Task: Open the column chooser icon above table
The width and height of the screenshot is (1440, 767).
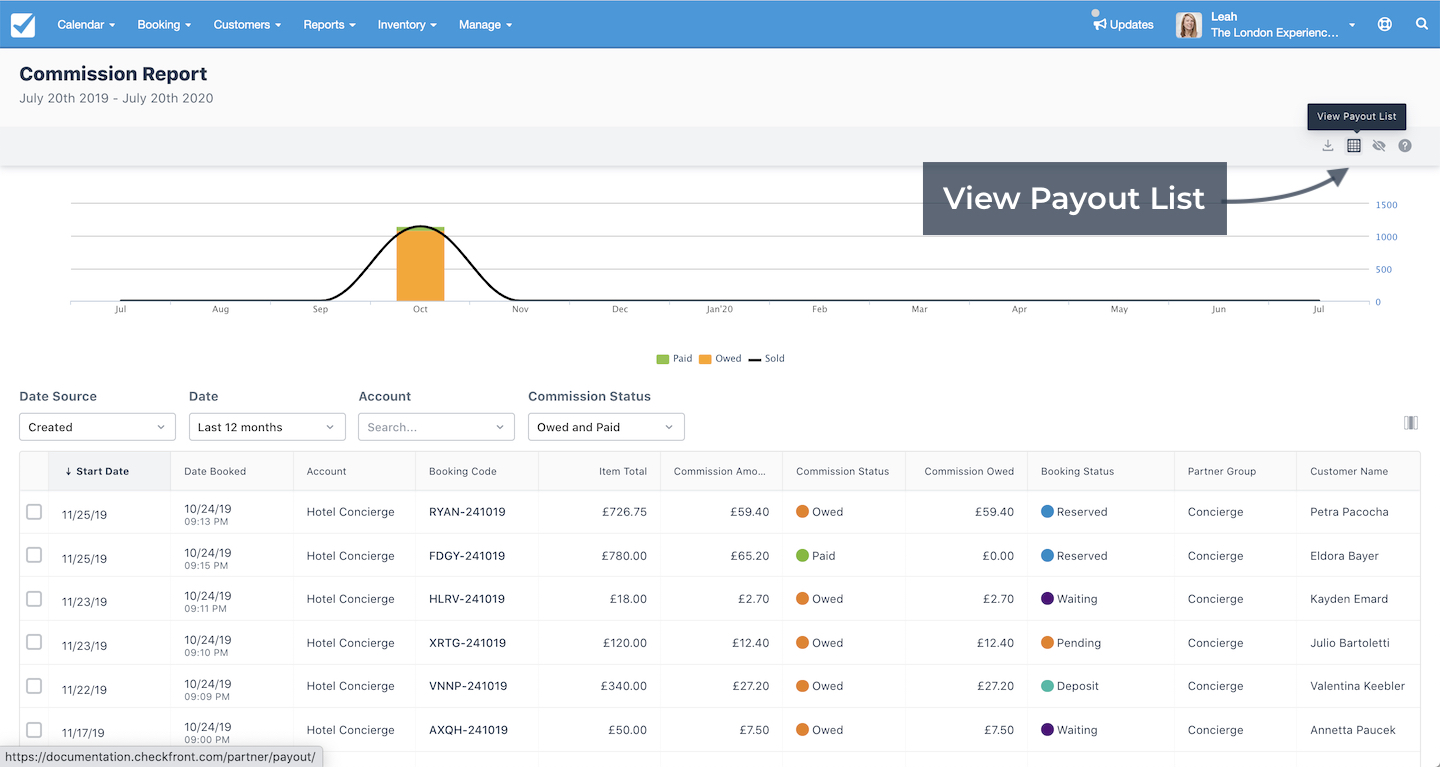Action: pyautogui.click(x=1411, y=423)
